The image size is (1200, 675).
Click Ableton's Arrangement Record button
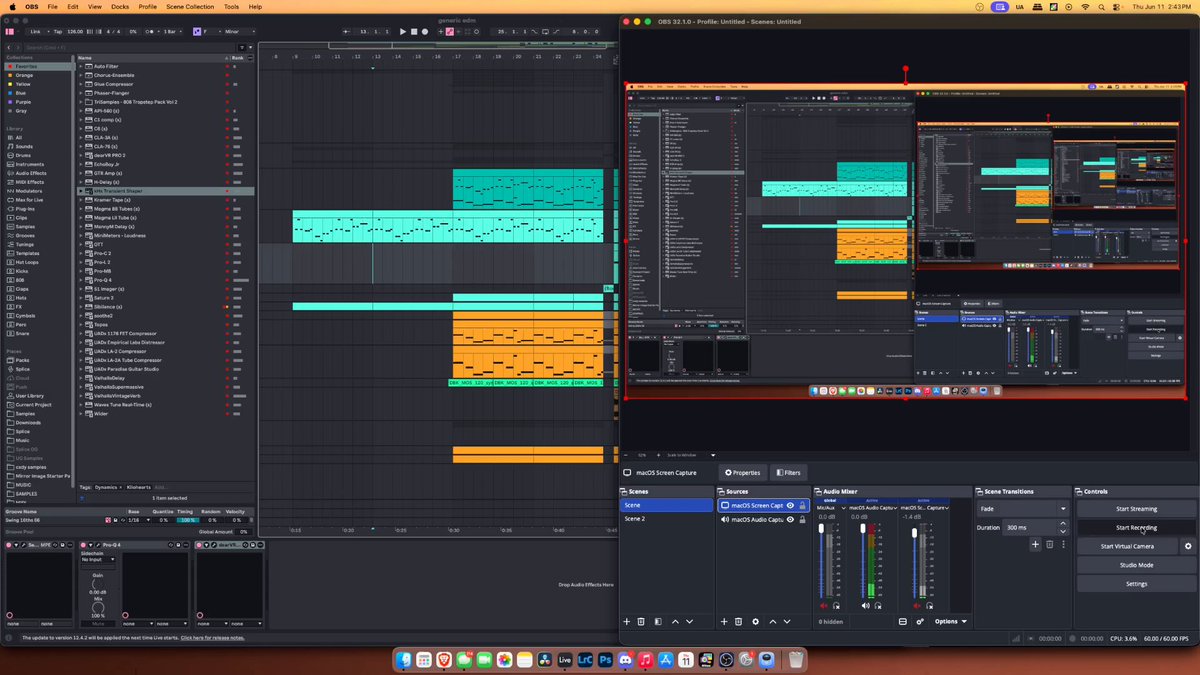[425, 32]
